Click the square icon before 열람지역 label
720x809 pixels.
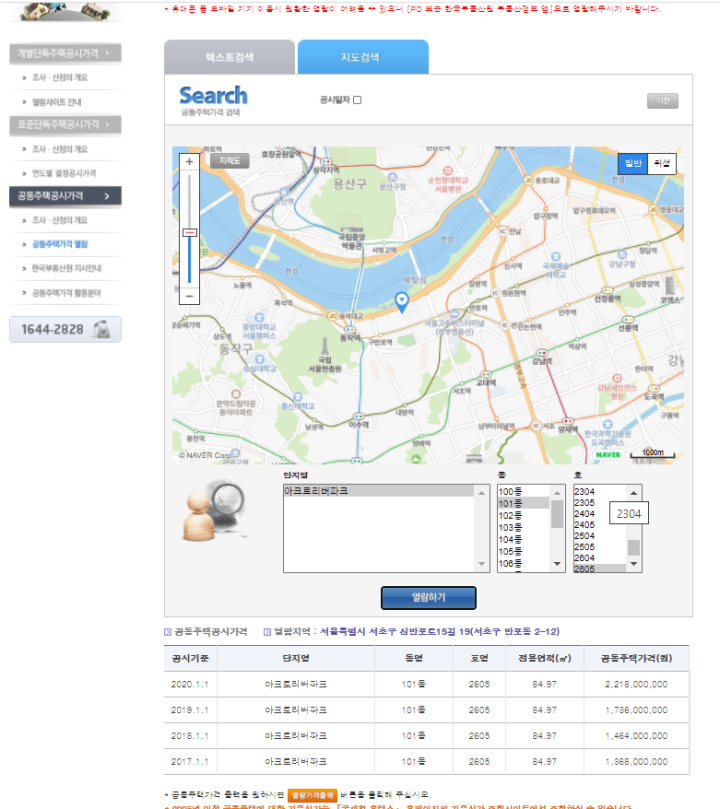point(267,632)
